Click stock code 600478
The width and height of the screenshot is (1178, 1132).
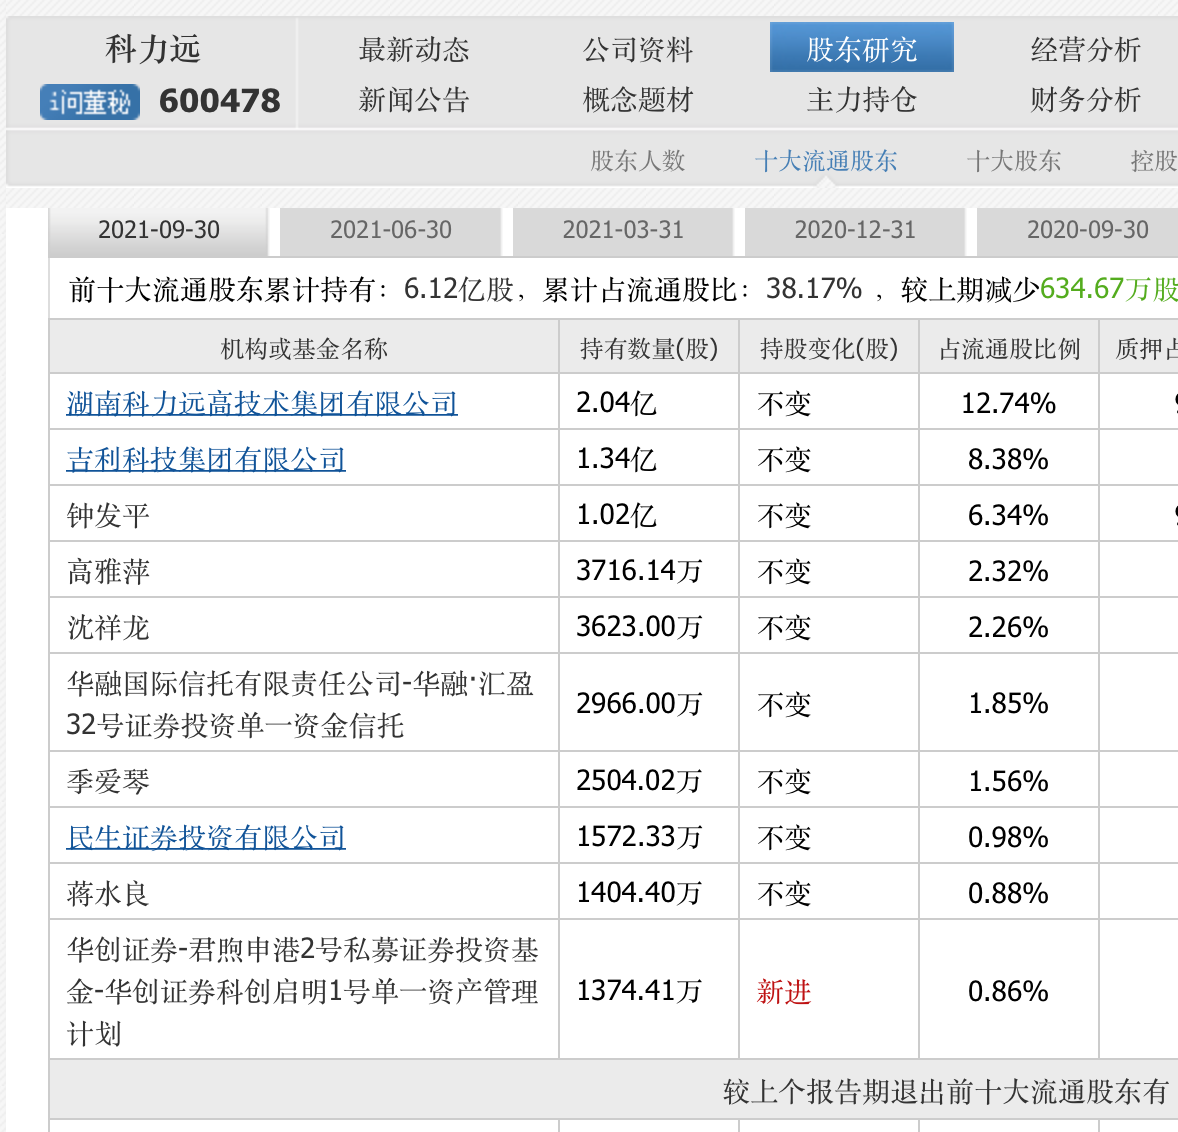click(219, 101)
